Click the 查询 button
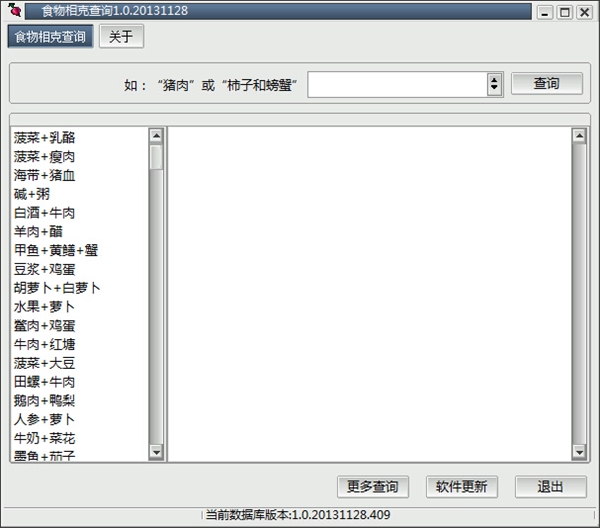 [x=547, y=83]
